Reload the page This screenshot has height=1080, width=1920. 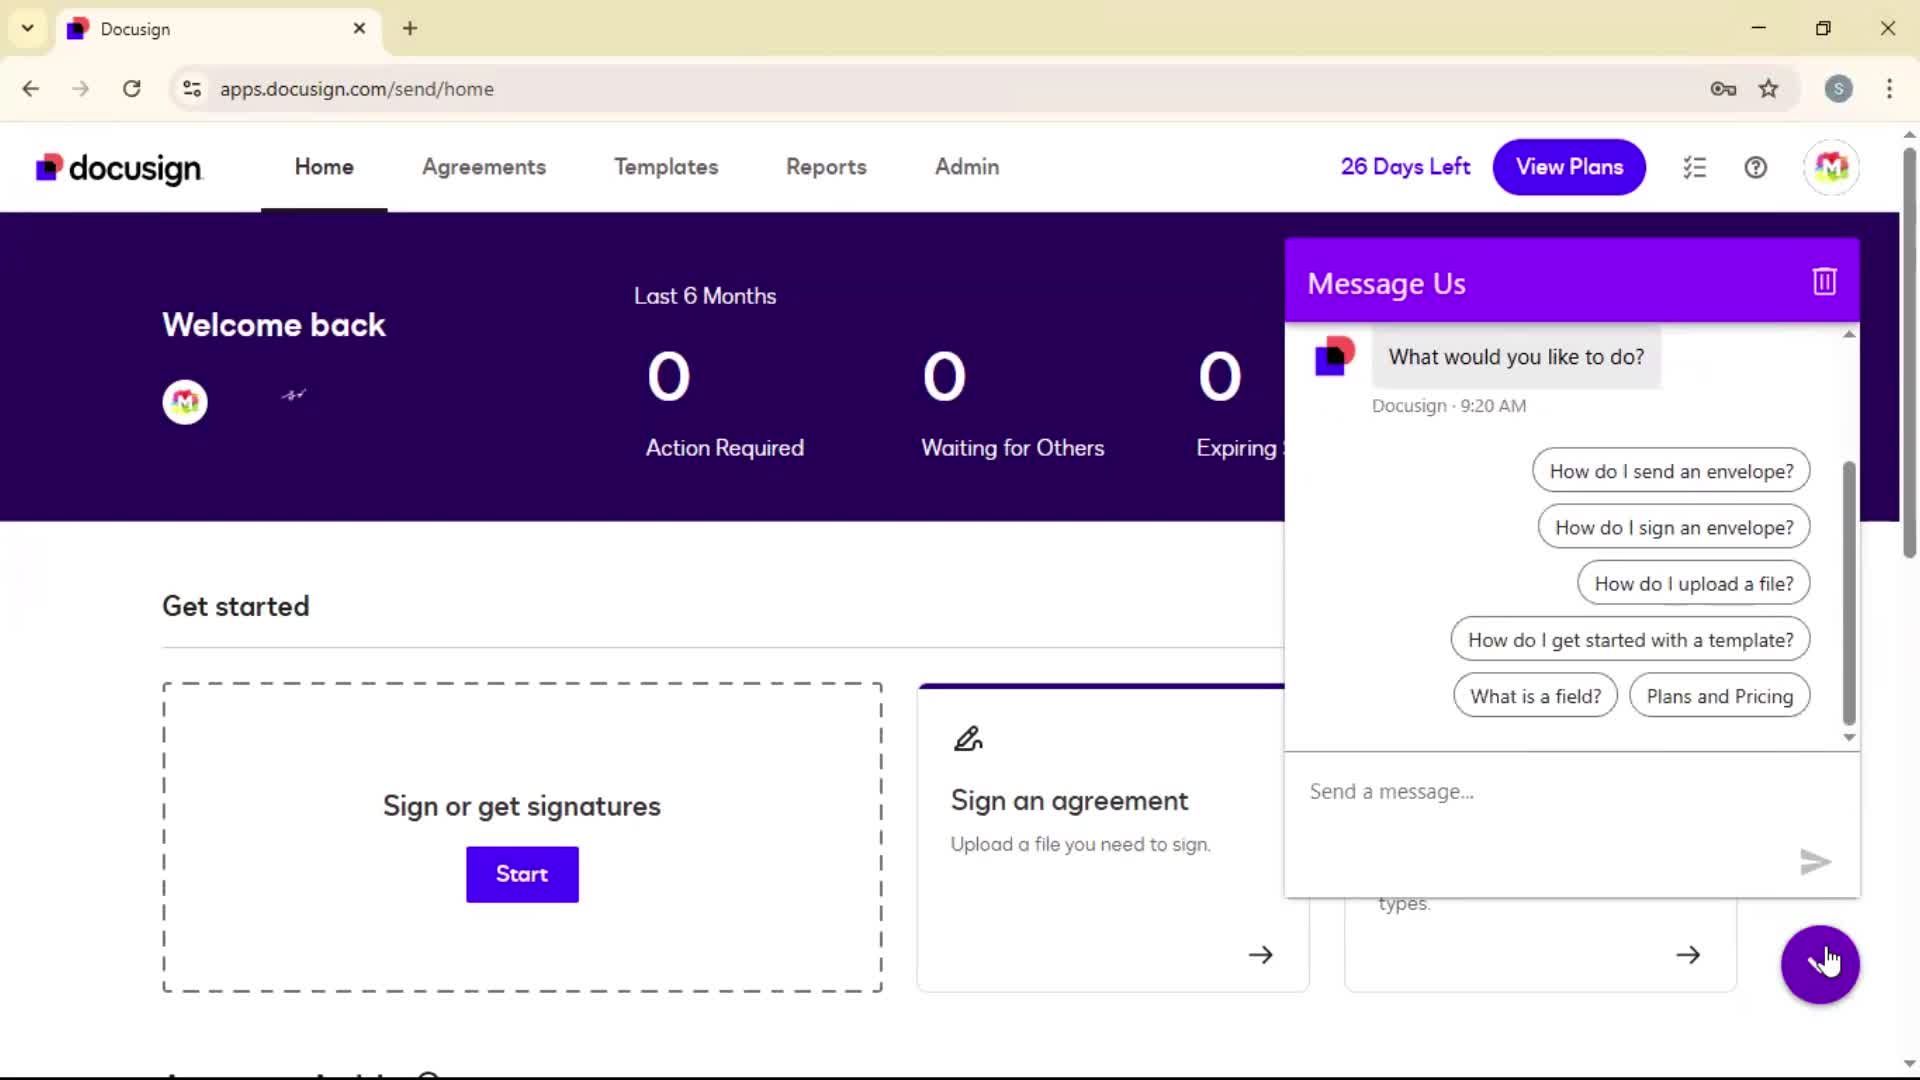132,89
